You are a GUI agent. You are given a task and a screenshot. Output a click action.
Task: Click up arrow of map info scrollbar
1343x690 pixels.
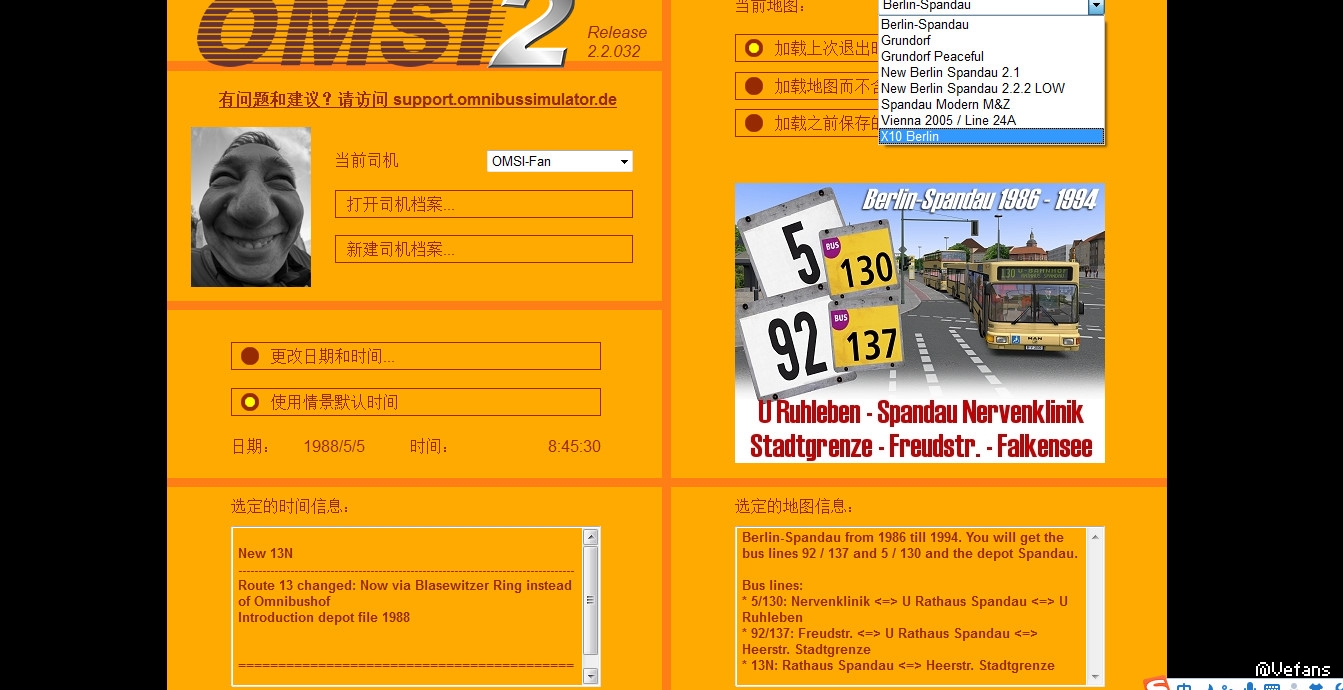[1095, 537]
